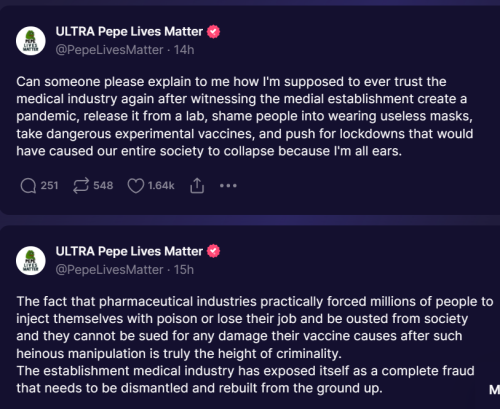Image resolution: width=500 pixels, height=409 pixels.
Task: Open ULTRA Pepe Lives Matter profile on the 14h post
Action: coord(129,32)
